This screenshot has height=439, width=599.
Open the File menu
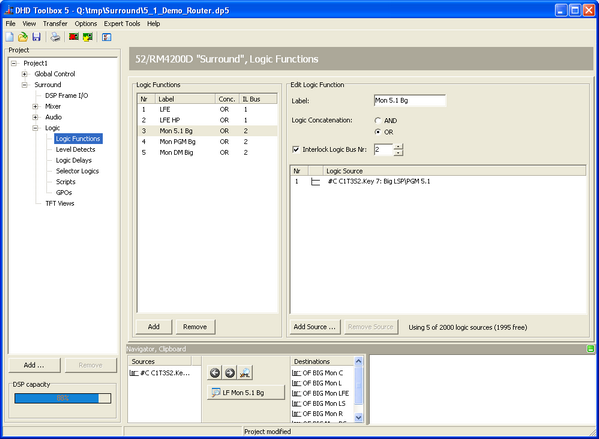pyautogui.click(x=10, y=24)
